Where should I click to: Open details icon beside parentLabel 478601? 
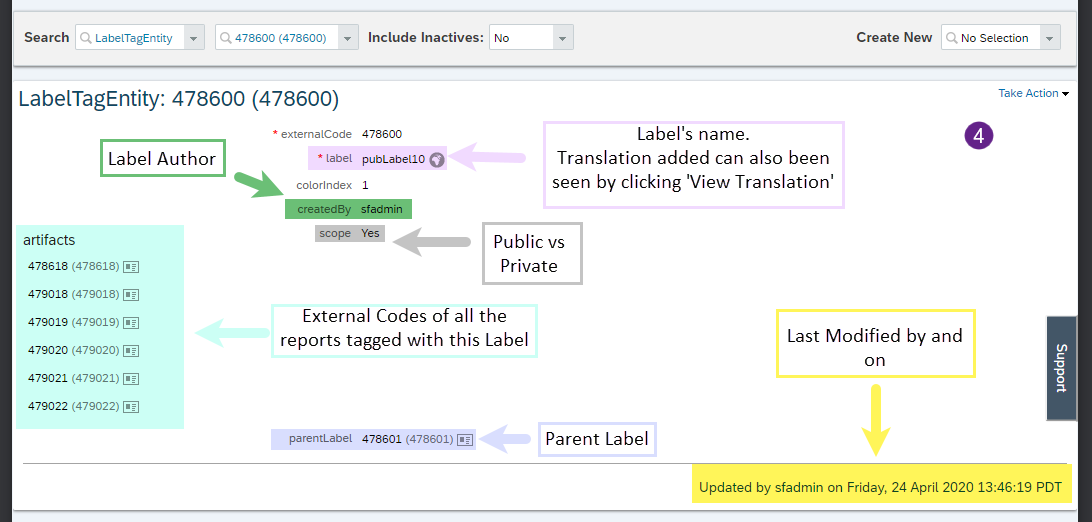465,440
